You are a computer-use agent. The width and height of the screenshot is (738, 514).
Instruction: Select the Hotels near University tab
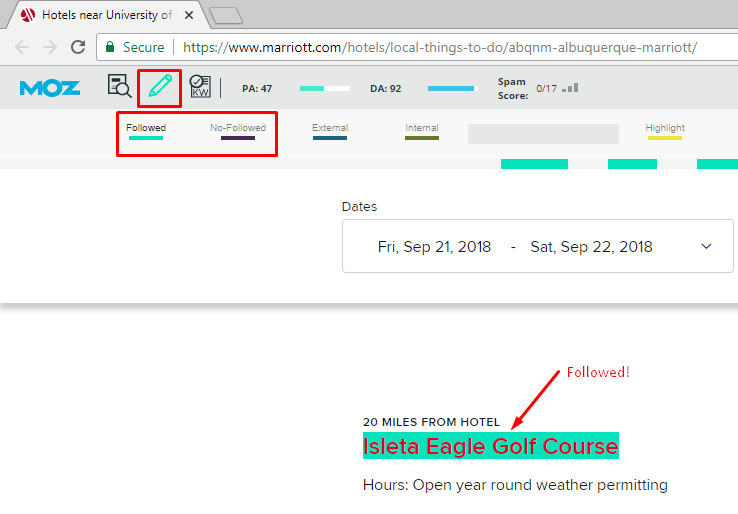tap(107, 15)
